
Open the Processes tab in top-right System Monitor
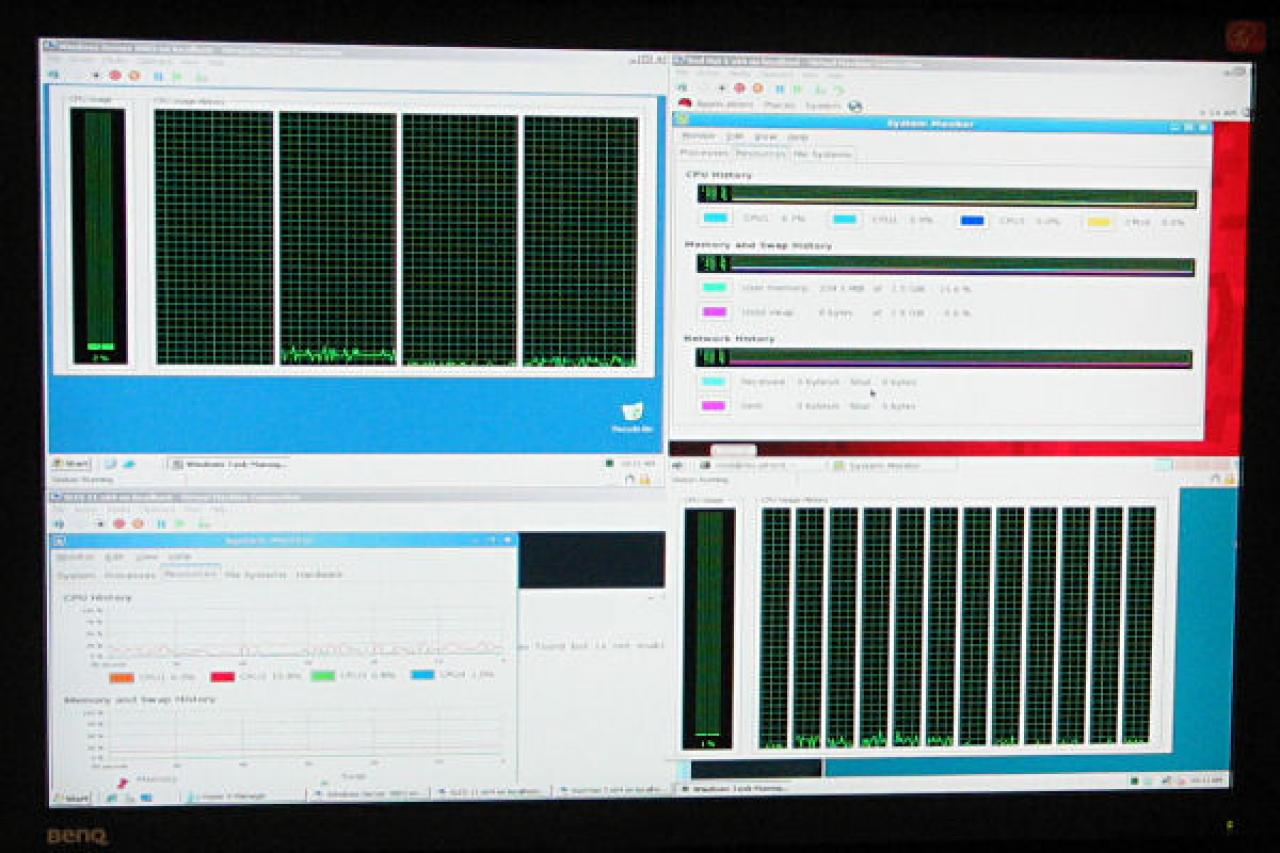[x=704, y=154]
